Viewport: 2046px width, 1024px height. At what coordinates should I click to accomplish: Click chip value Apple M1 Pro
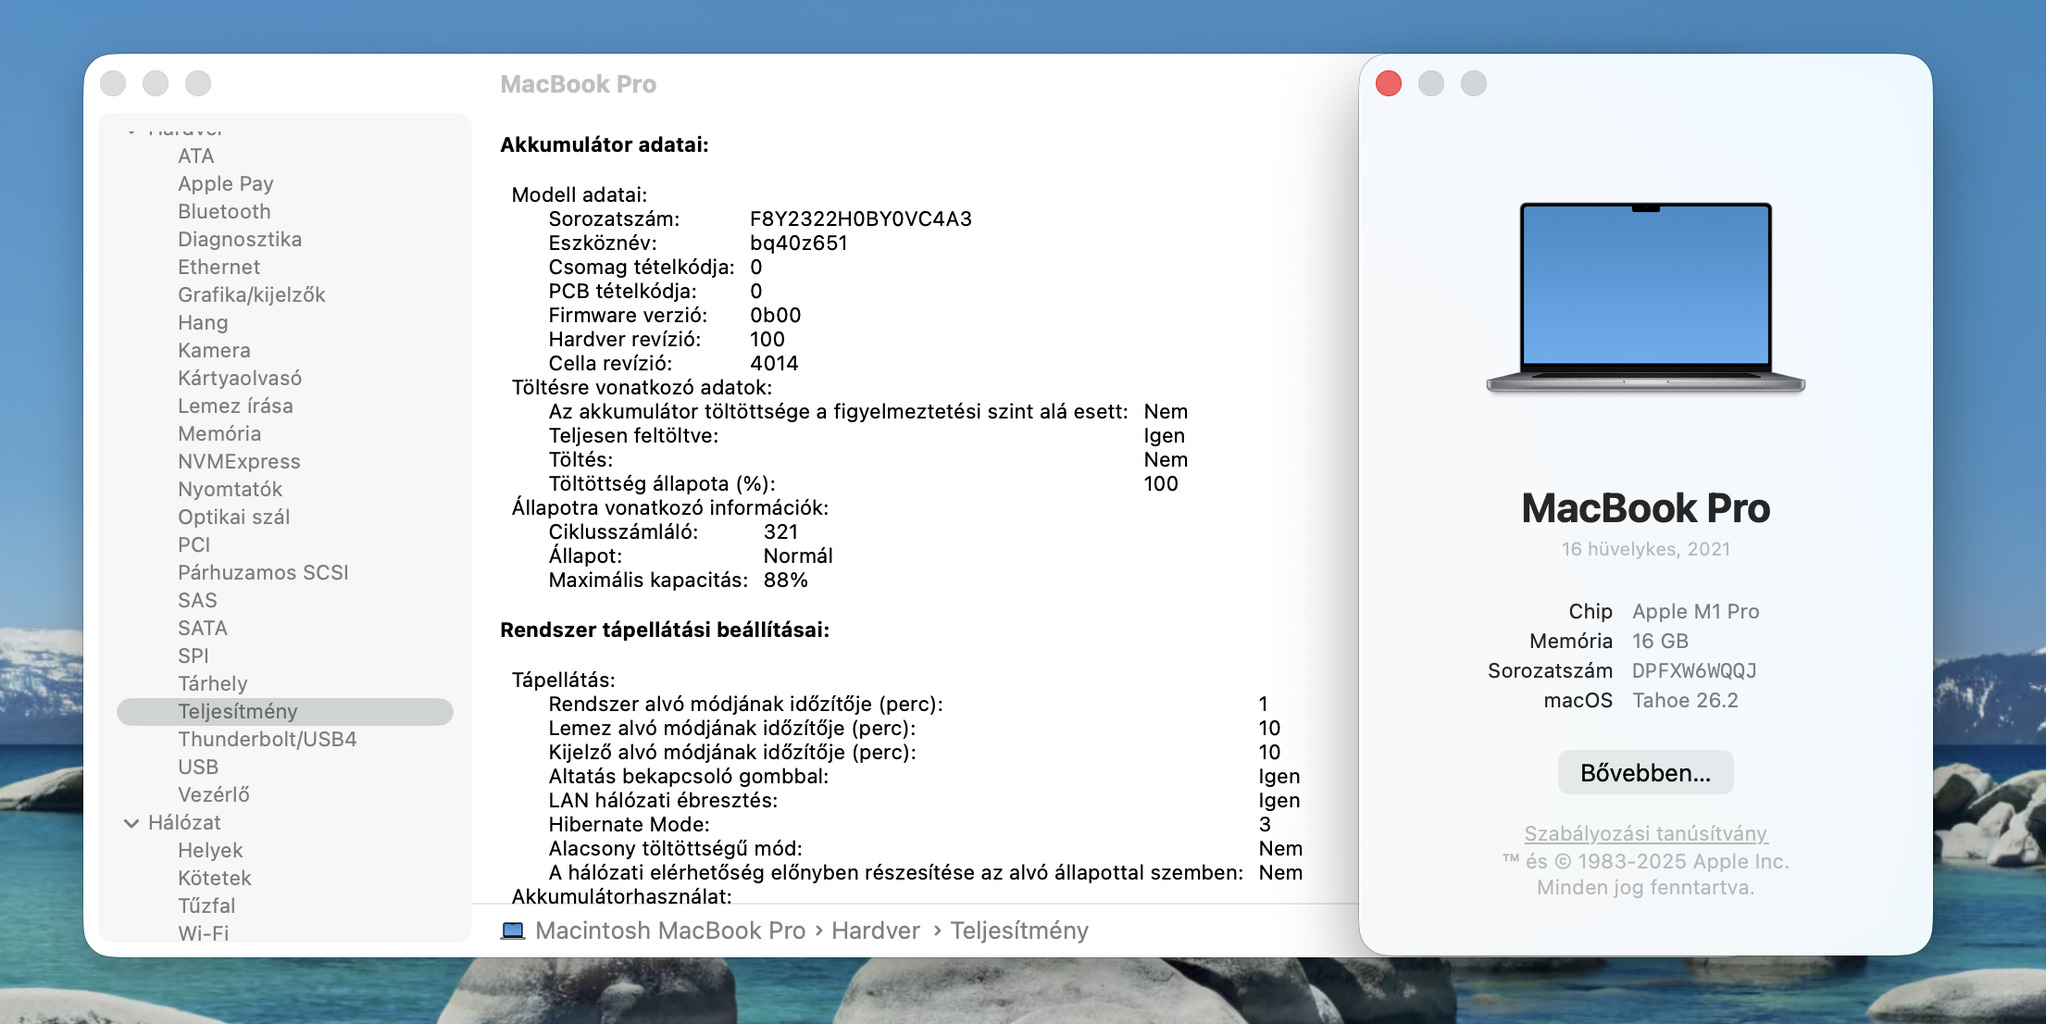click(1696, 612)
